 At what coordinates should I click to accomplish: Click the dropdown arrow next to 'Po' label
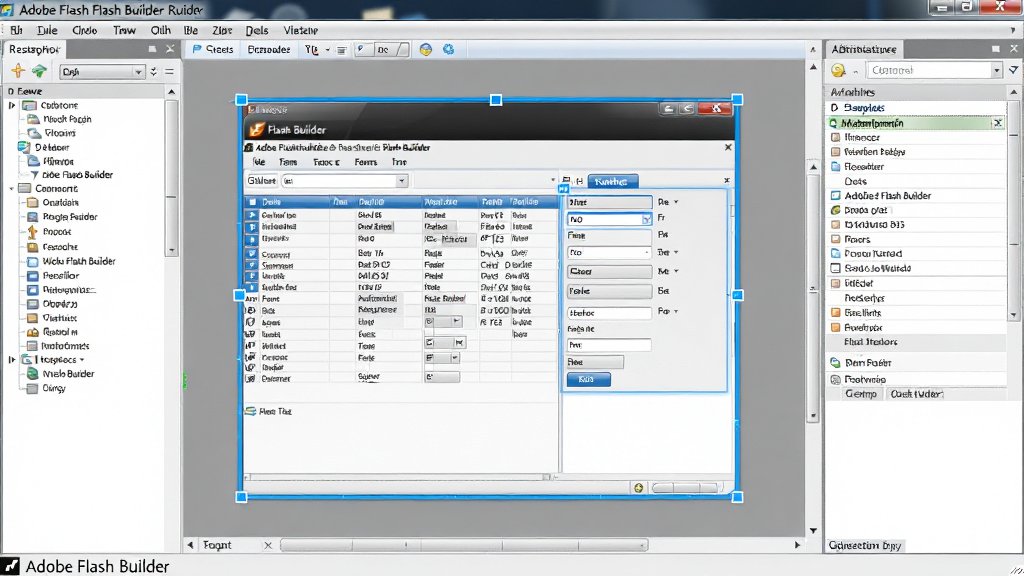coord(676,312)
